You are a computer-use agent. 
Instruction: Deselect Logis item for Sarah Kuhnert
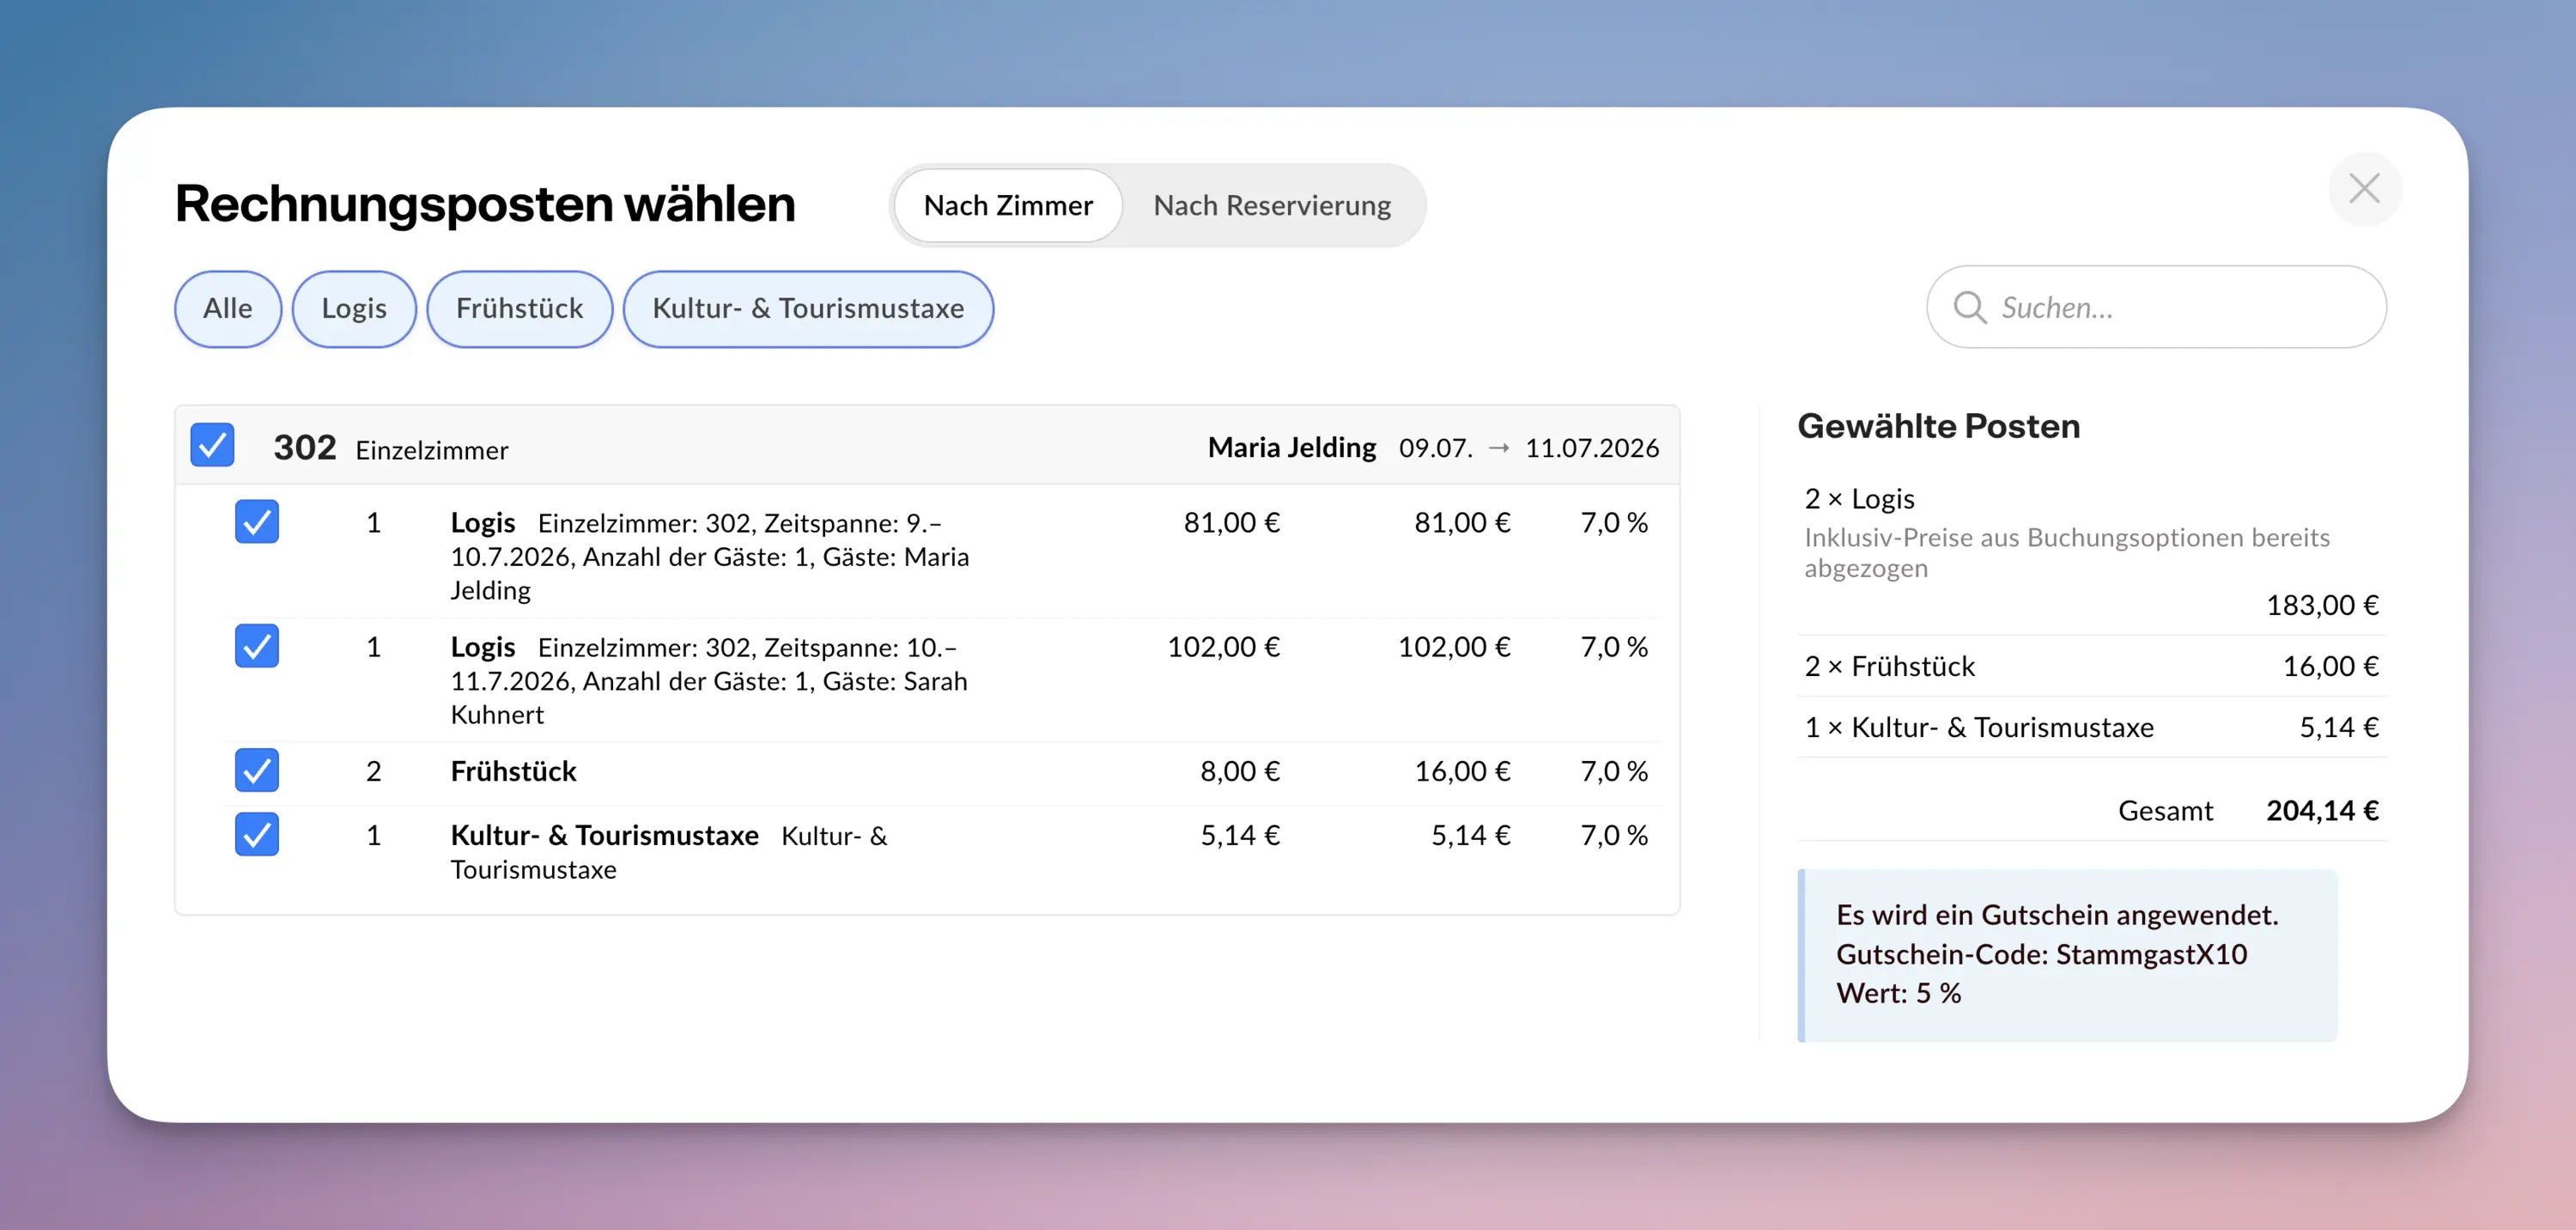257,645
